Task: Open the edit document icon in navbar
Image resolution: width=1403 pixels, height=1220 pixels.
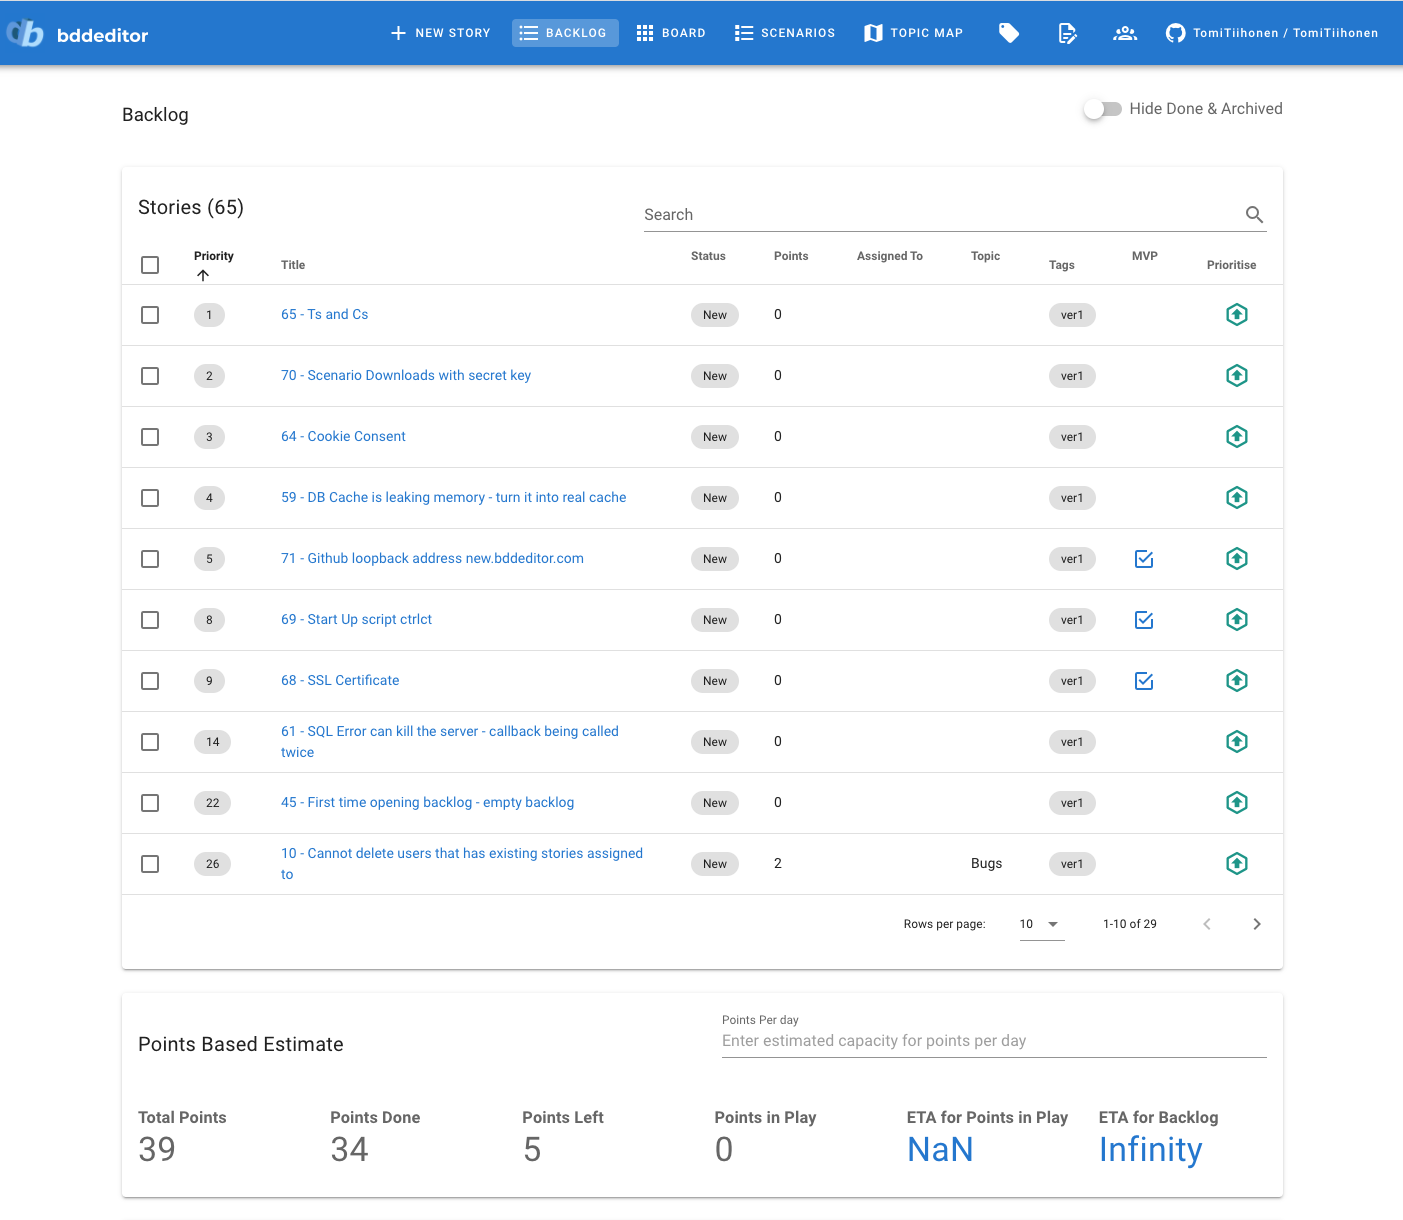Action: point(1067,33)
